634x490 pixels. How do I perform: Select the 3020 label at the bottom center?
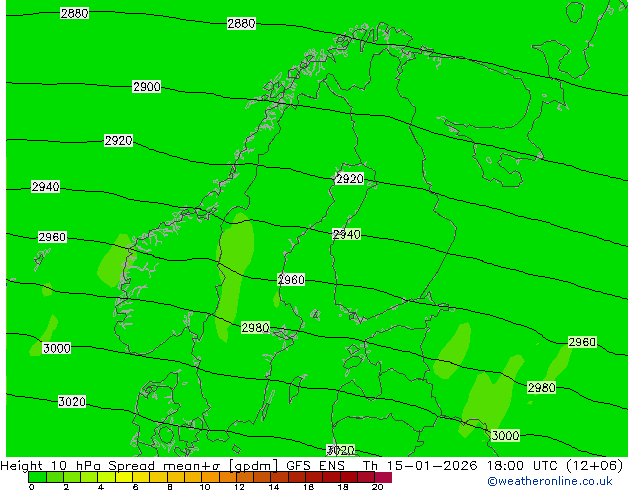[x=341, y=450]
